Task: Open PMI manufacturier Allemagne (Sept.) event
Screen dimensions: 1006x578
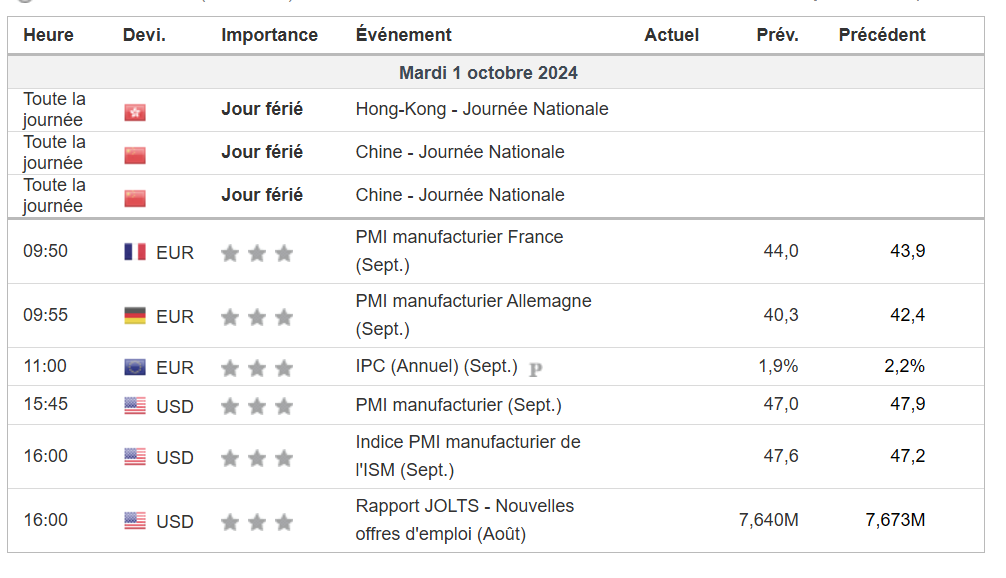Action: tap(473, 315)
